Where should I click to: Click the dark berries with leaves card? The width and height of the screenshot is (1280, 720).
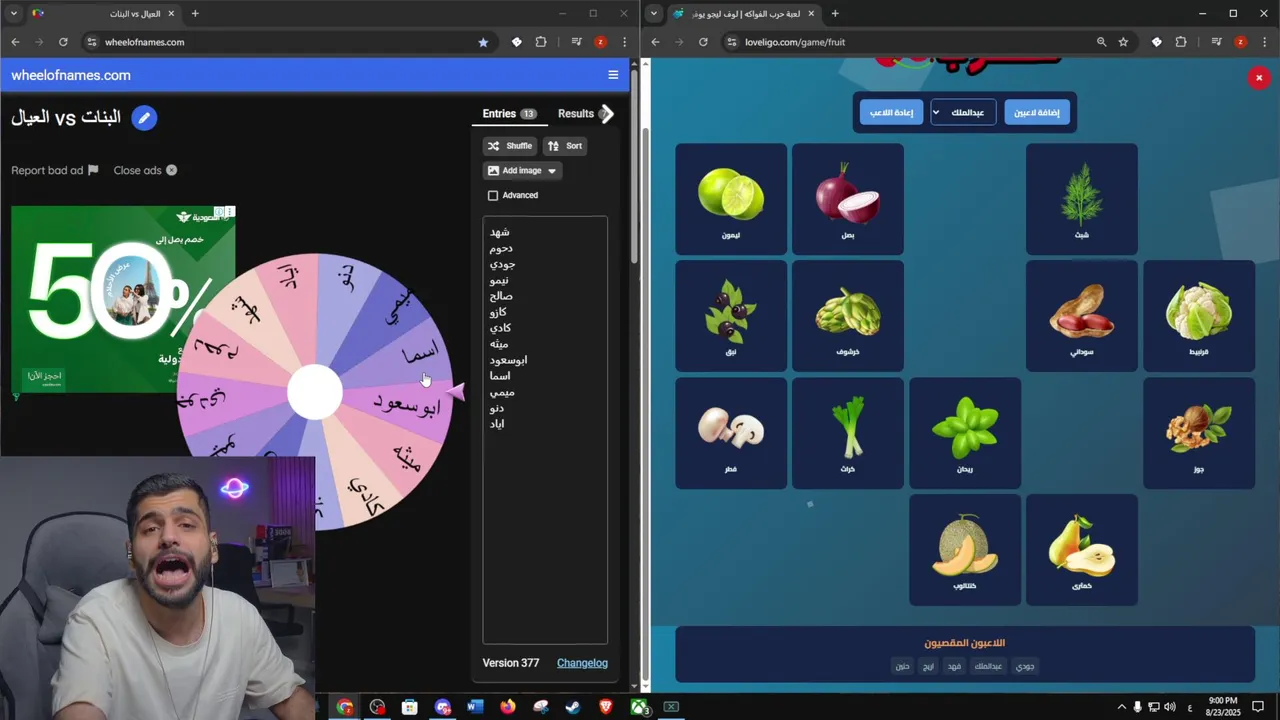tap(731, 316)
